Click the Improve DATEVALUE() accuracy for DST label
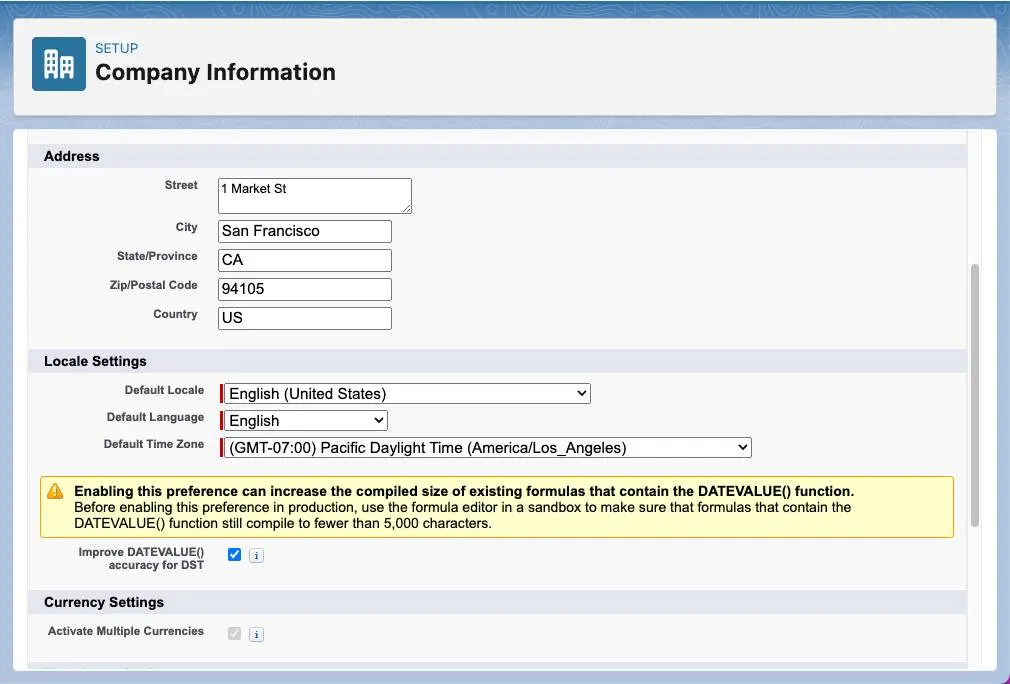 tap(141, 558)
